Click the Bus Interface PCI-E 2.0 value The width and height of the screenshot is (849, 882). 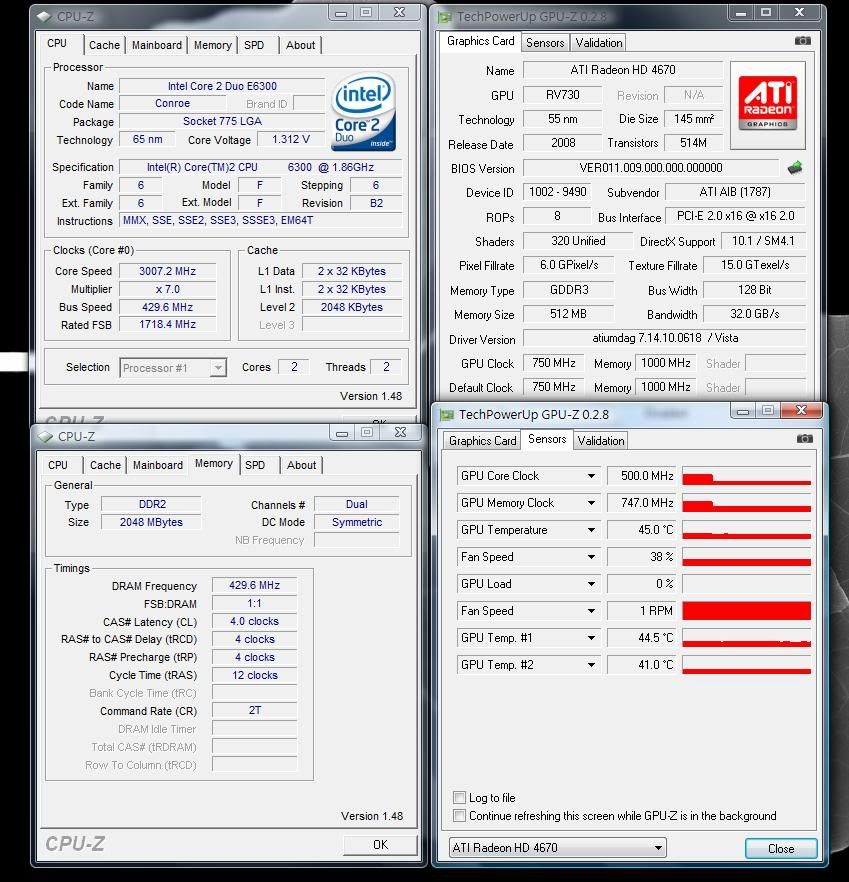[x=735, y=216]
